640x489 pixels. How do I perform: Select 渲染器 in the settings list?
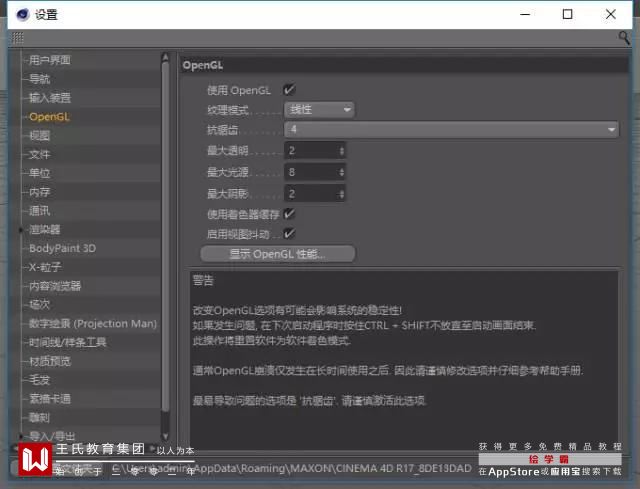(x=44, y=230)
